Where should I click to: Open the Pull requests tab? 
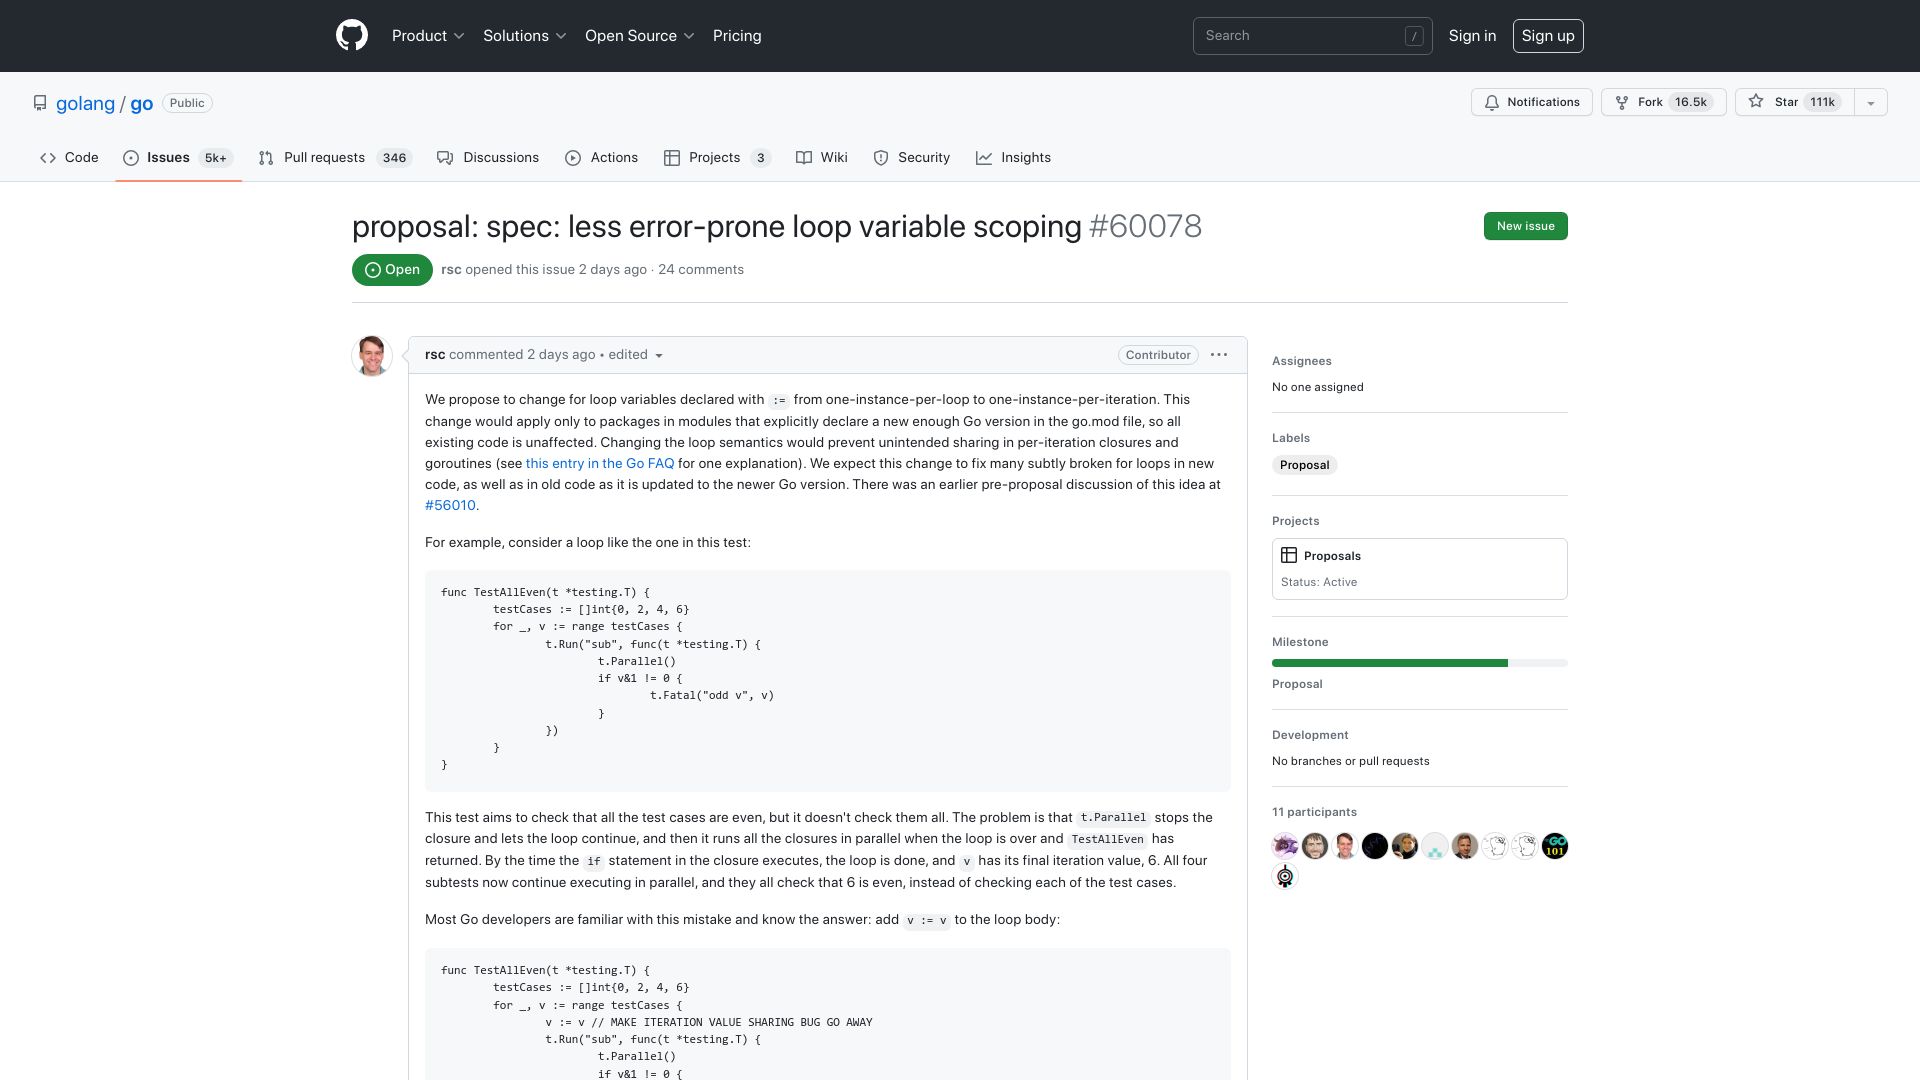[x=335, y=158]
